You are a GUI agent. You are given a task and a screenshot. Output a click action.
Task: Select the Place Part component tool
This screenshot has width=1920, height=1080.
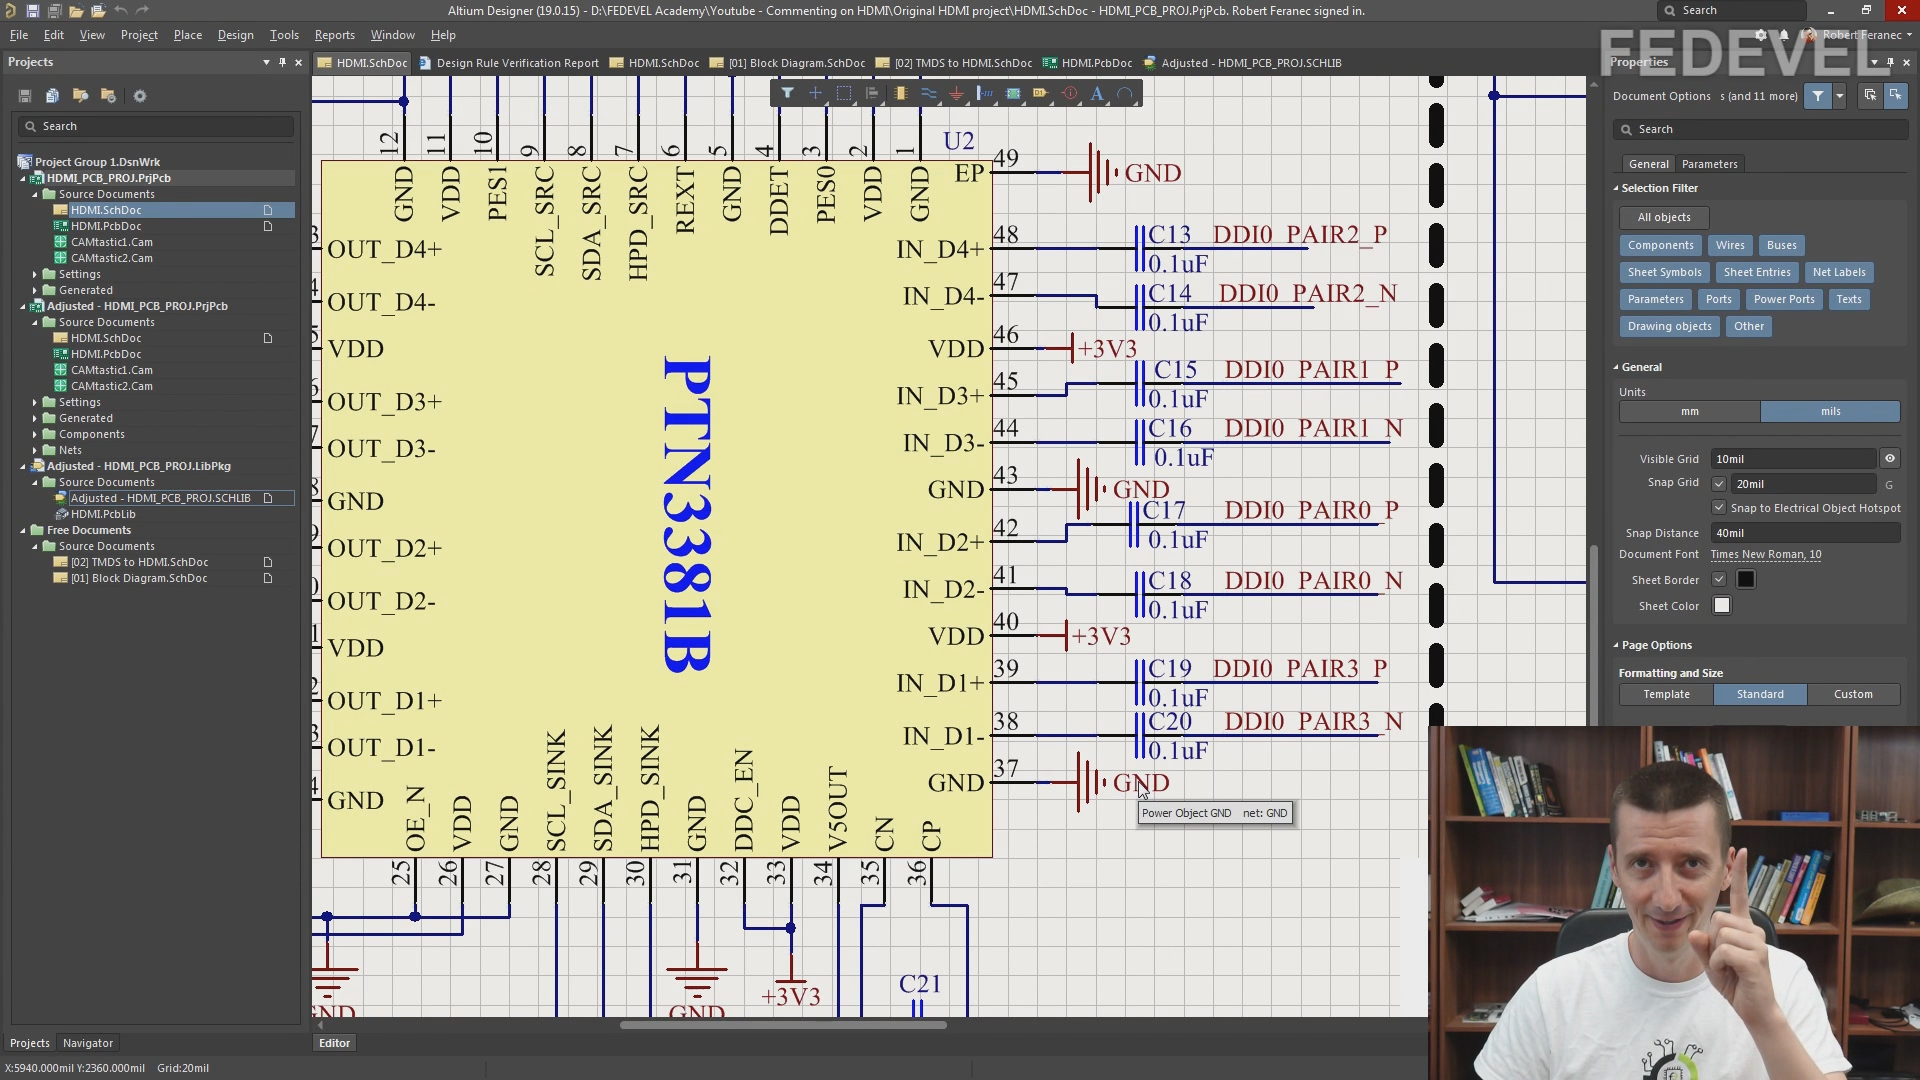[901, 93]
